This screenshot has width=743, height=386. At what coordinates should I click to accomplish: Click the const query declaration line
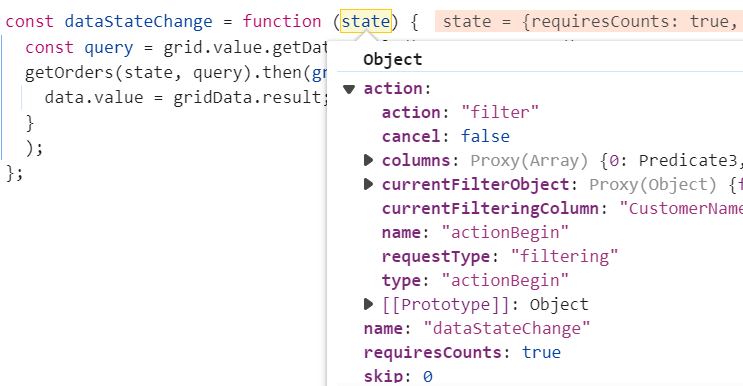point(176,48)
